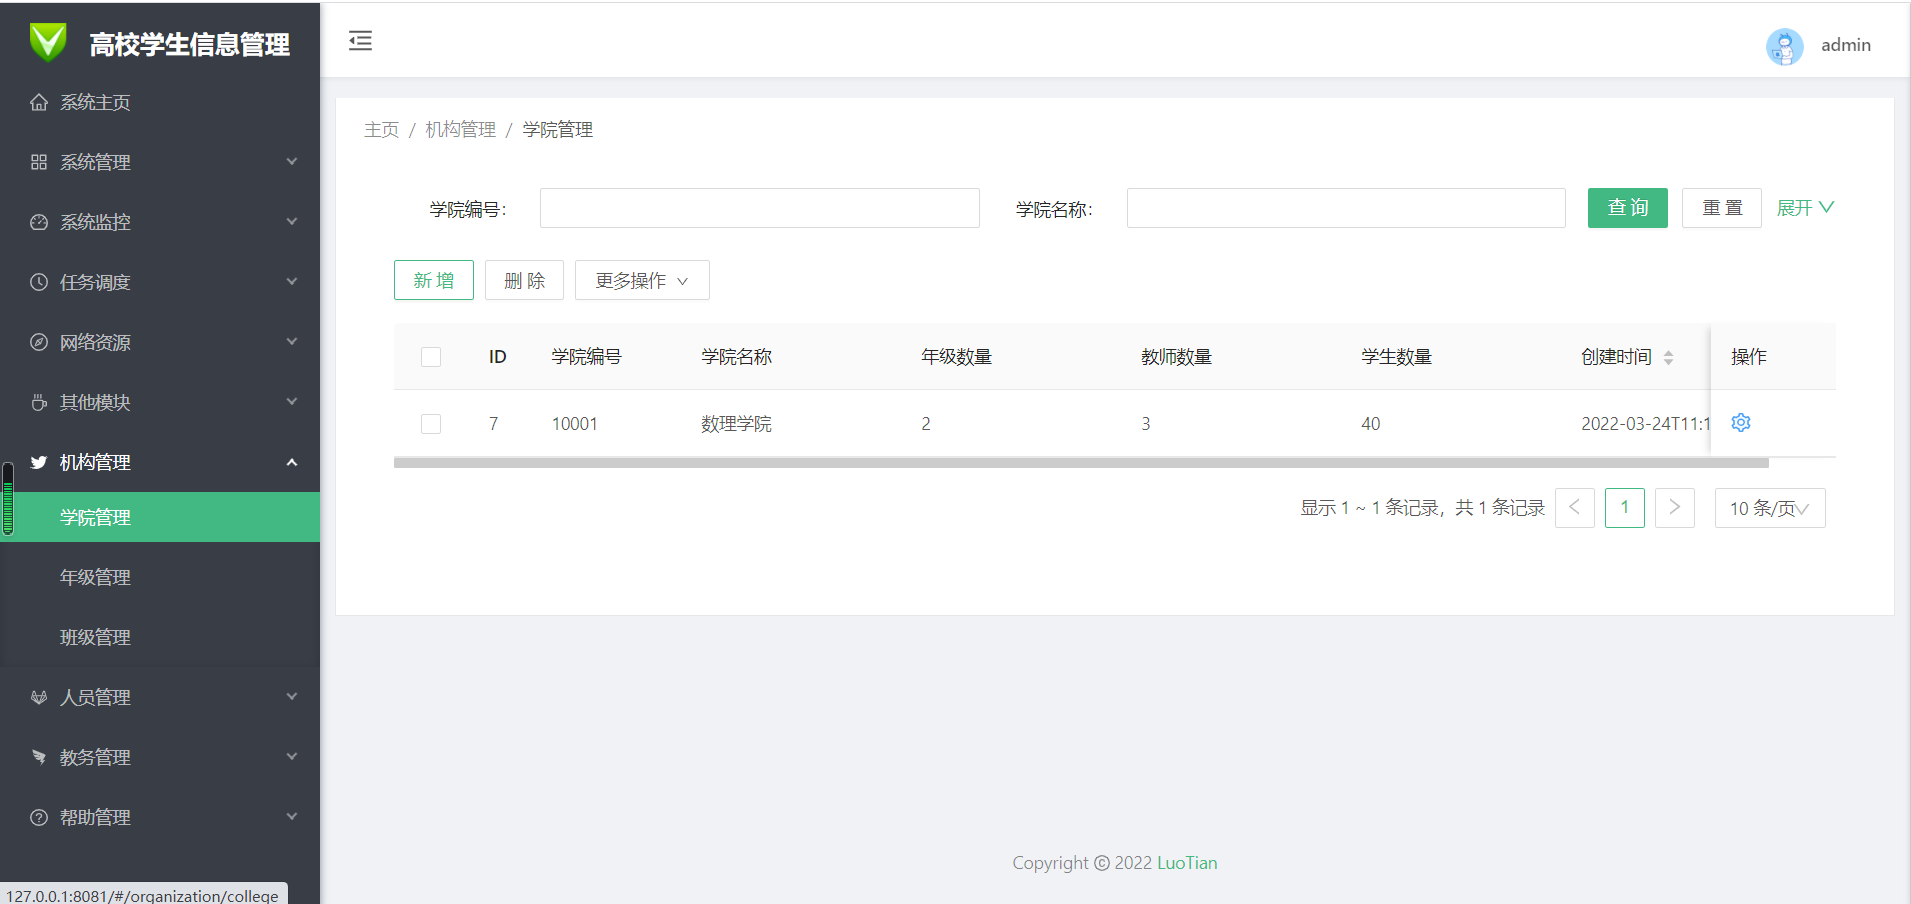Click the admin avatar image
The height and width of the screenshot is (904, 1911).
[1784, 46]
